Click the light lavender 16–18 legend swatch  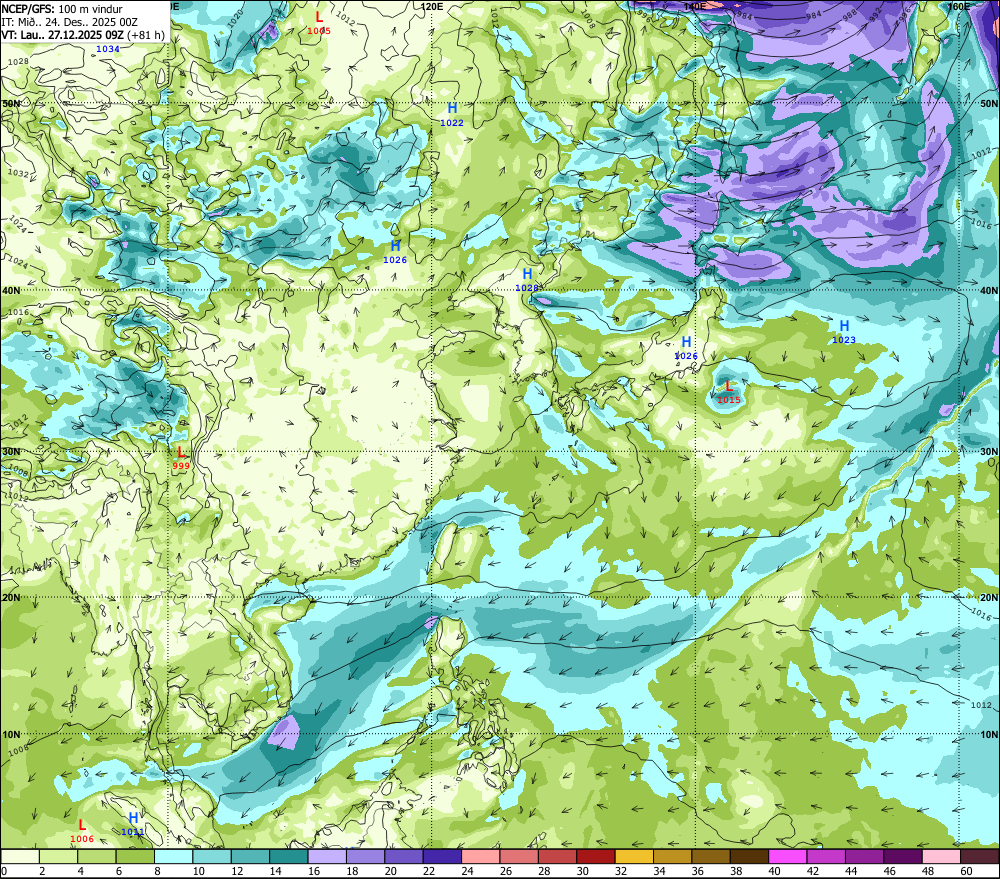coord(327,856)
